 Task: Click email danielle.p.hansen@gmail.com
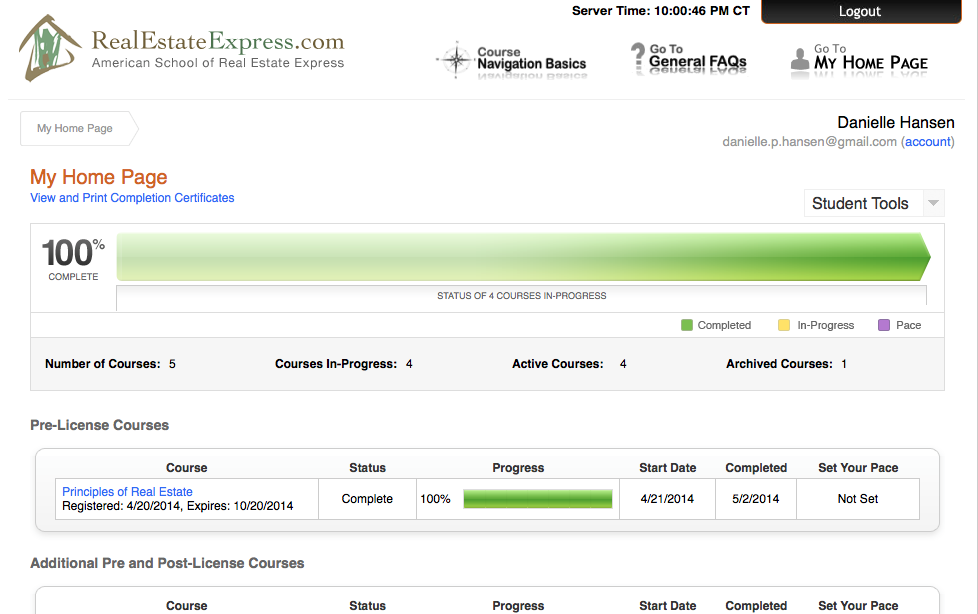pos(809,142)
